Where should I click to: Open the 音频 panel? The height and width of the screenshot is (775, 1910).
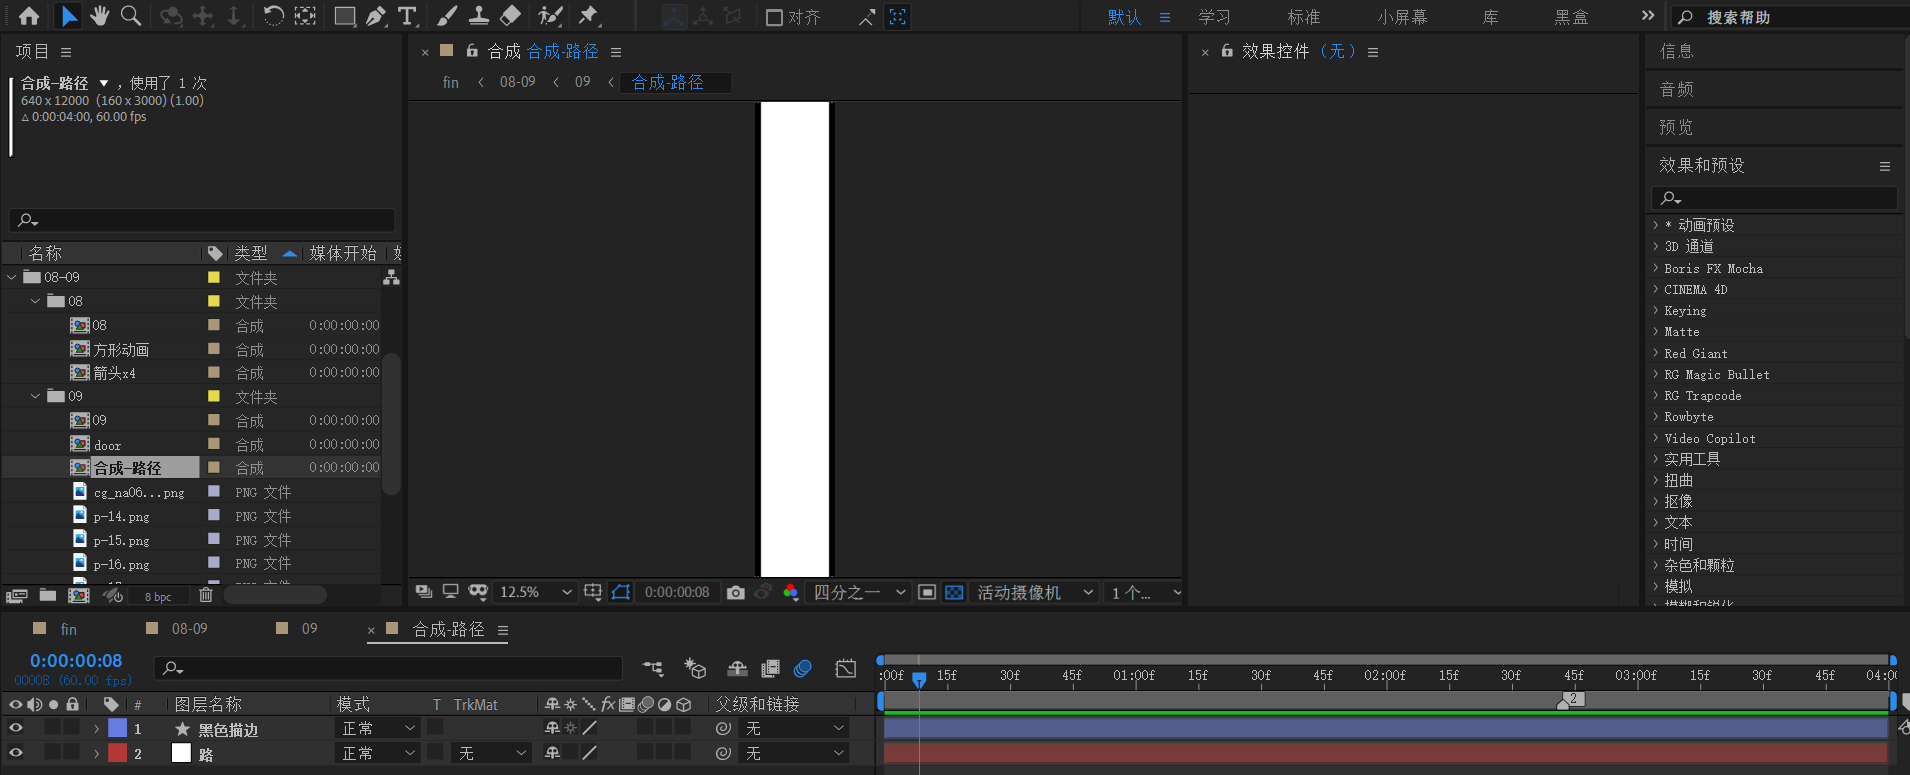[1677, 89]
